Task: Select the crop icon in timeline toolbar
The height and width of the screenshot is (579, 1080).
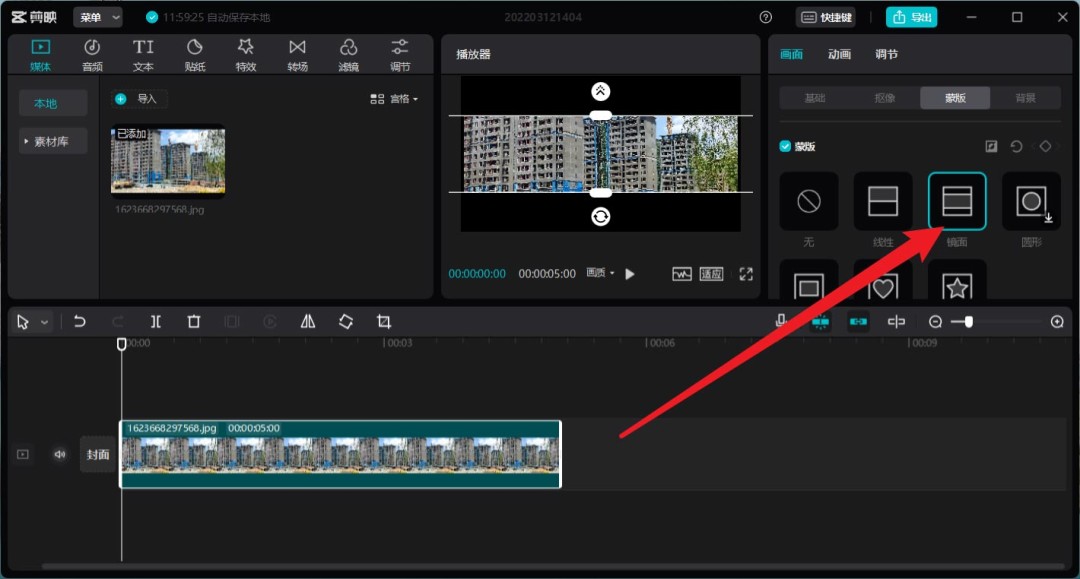Action: tap(385, 321)
